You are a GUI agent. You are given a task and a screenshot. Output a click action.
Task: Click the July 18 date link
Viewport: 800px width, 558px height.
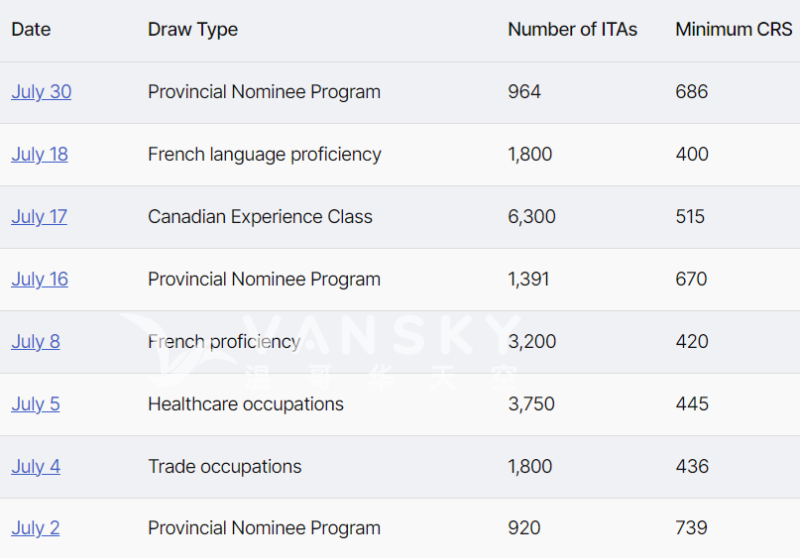click(40, 154)
